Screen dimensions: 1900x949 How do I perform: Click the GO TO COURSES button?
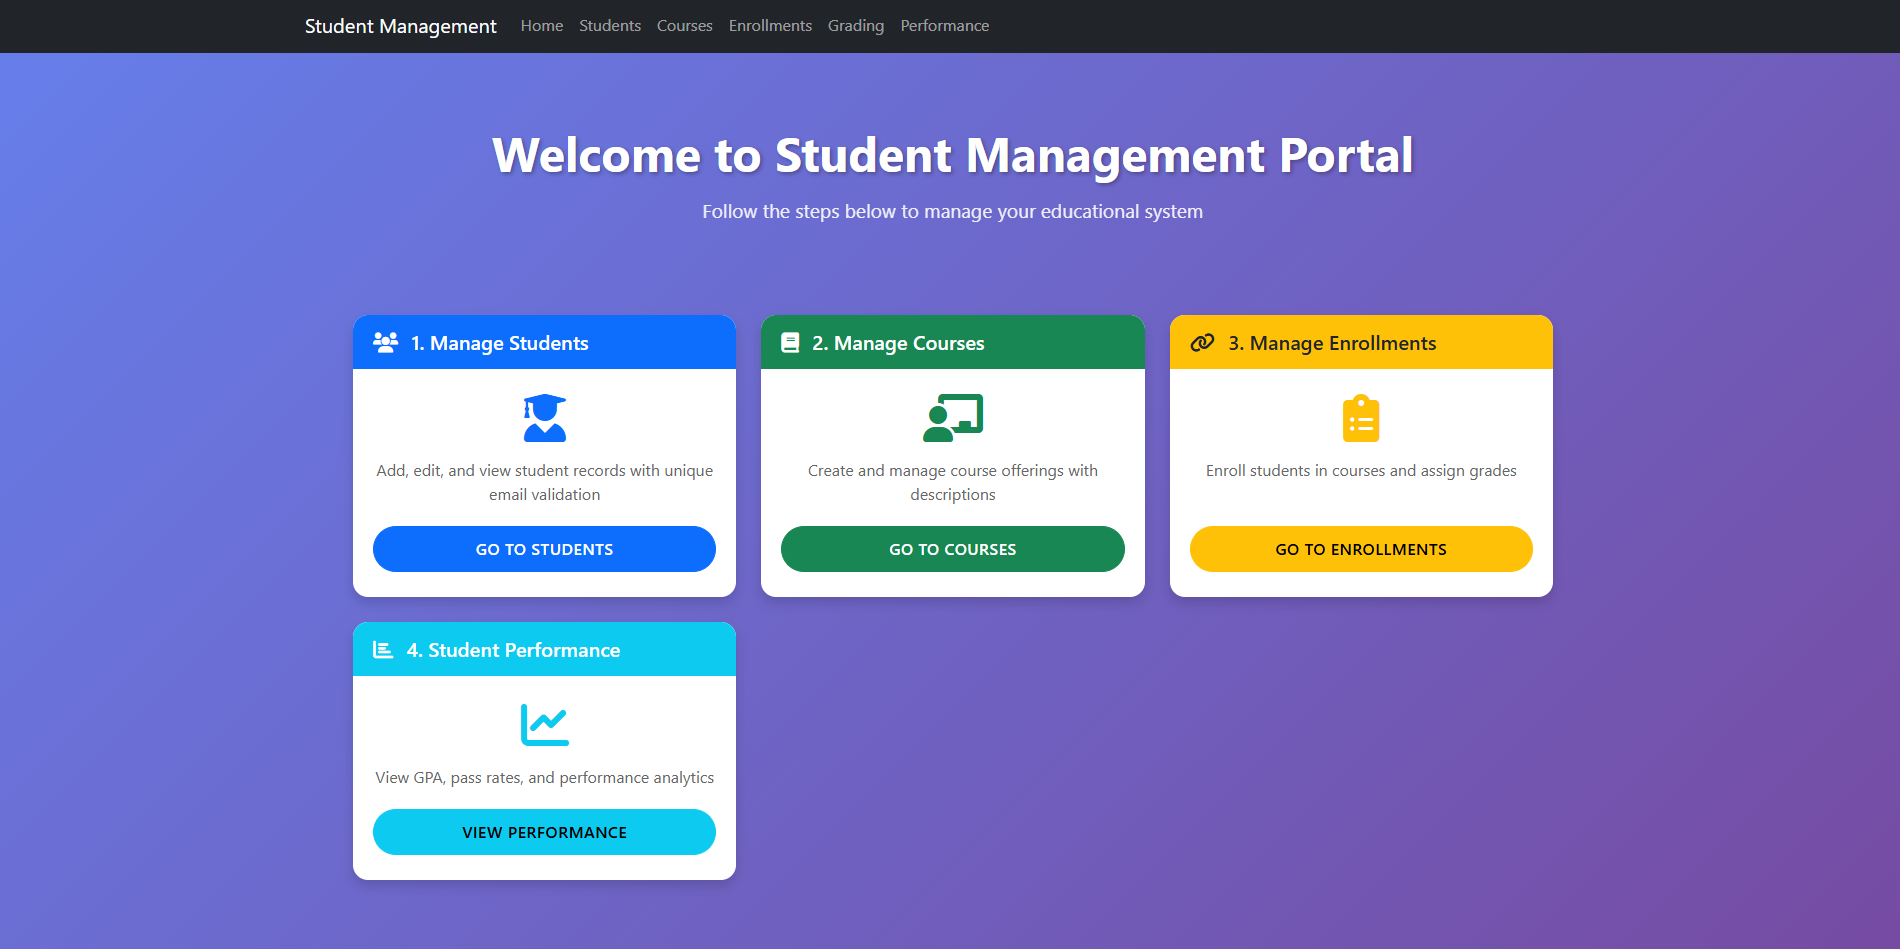point(952,548)
